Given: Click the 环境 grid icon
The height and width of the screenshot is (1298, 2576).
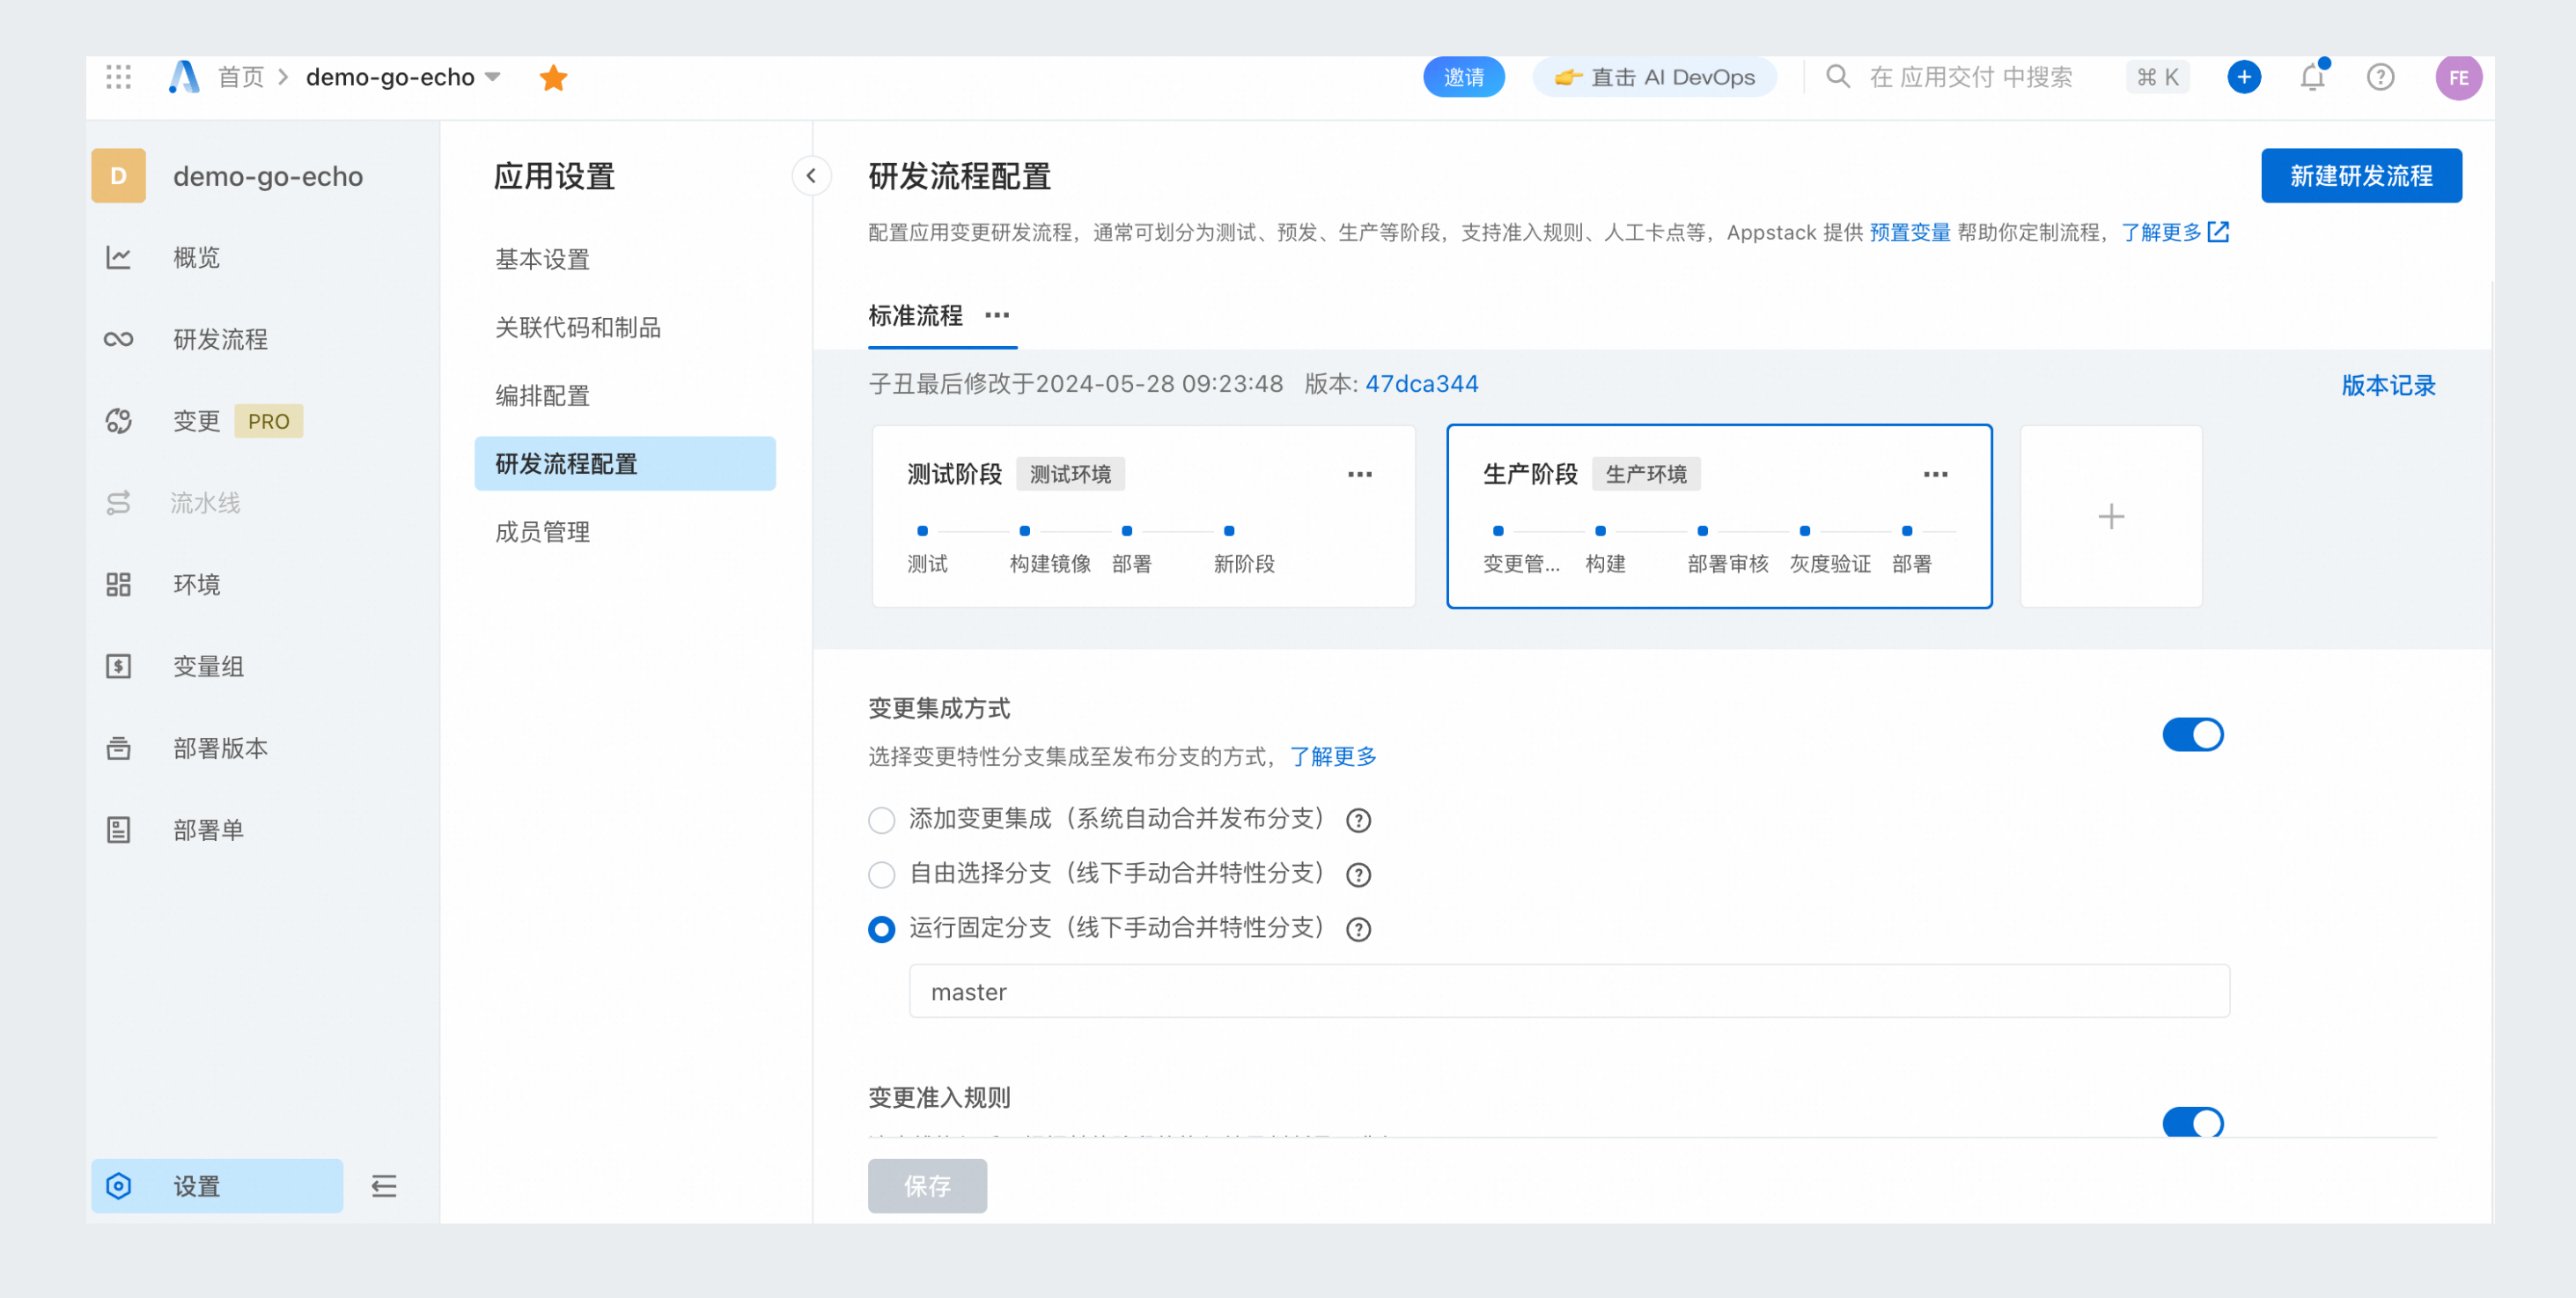Looking at the screenshot, I should tap(119, 585).
